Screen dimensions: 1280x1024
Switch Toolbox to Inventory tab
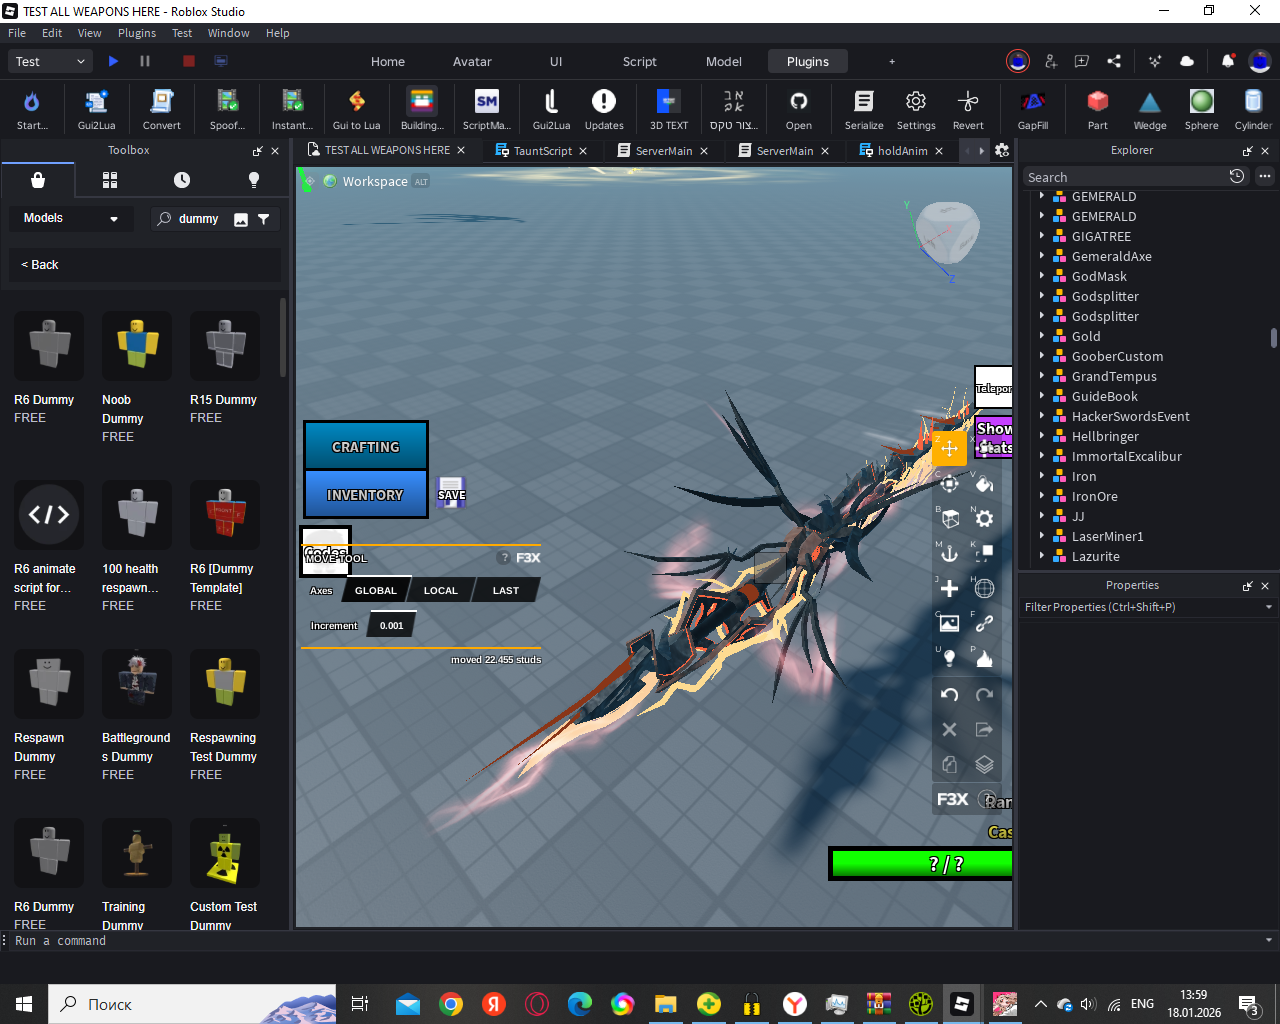coord(110,180)
